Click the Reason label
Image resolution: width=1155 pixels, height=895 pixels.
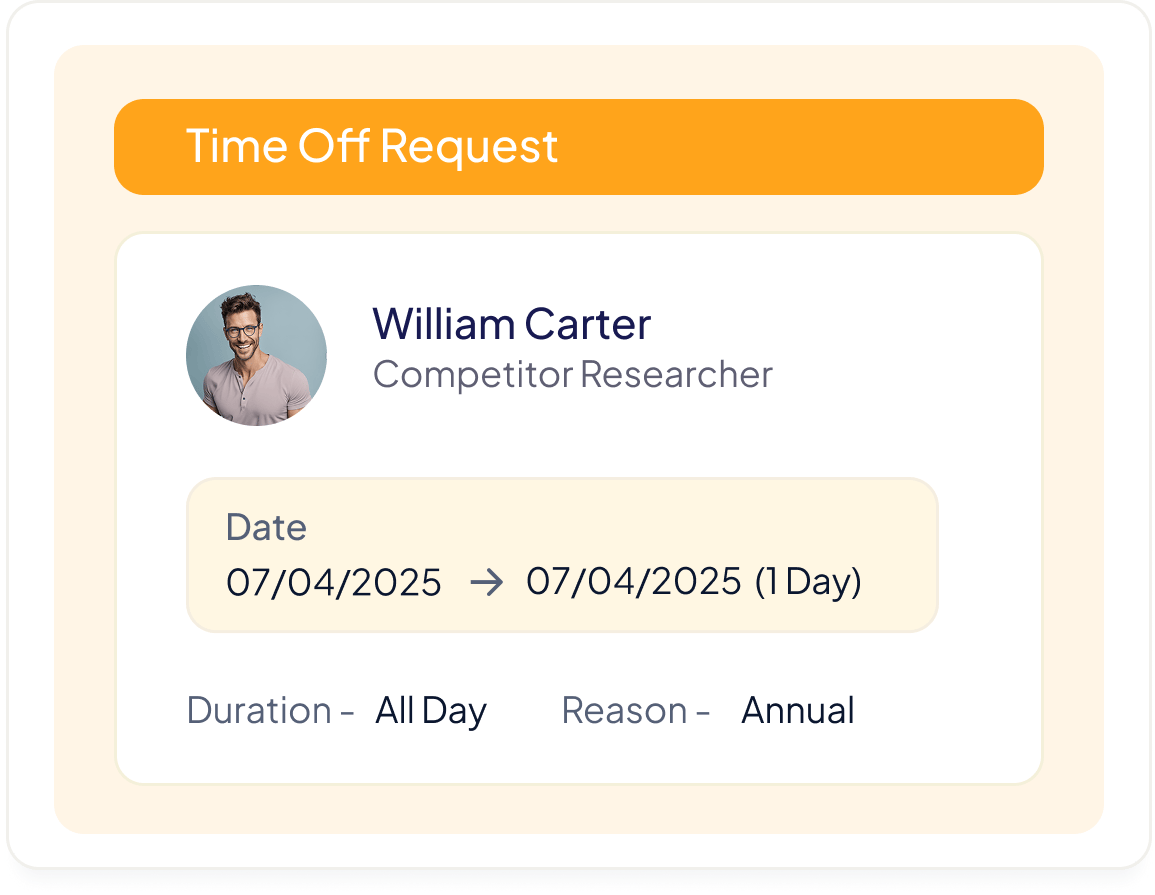(624, 710)
